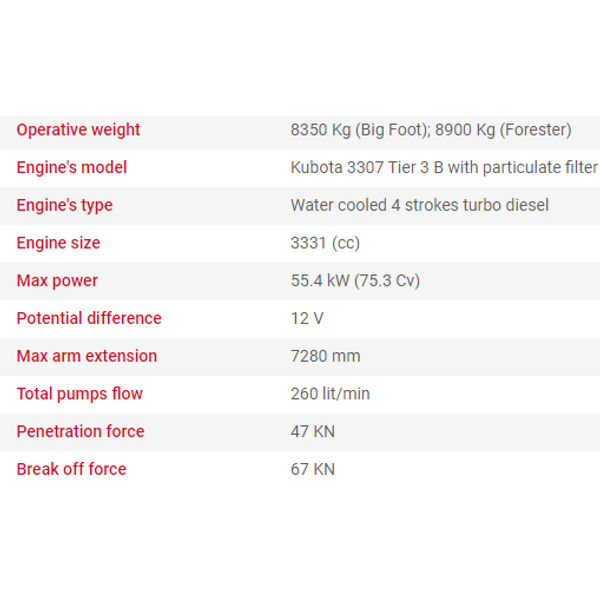This screenshot has width=600, height=600.
Task: Click the Engine's type label
Action: pyautogui.click(x=64, y=205)
